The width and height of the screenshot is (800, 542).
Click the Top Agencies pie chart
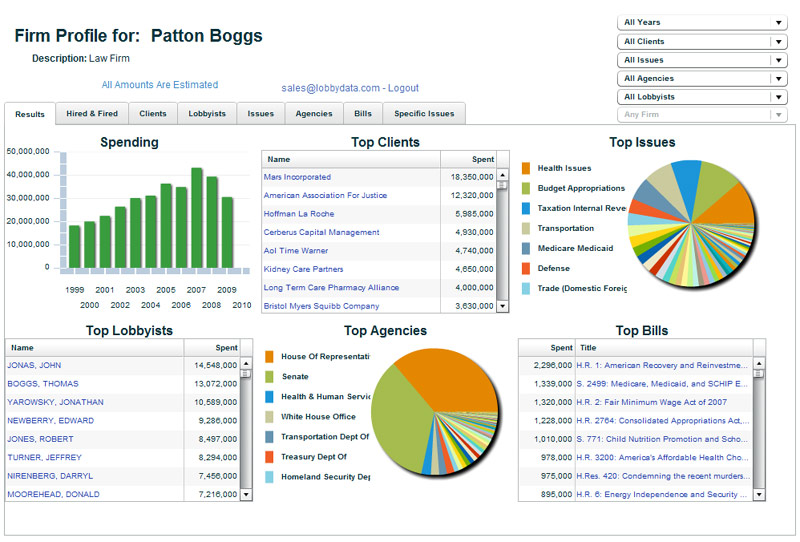pyautogui.click(x=434, y=411)
